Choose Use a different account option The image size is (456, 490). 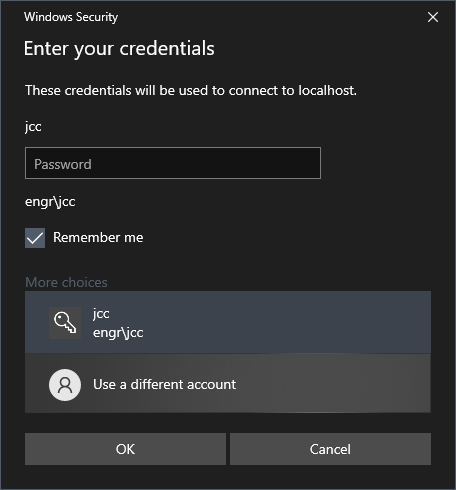228,383
